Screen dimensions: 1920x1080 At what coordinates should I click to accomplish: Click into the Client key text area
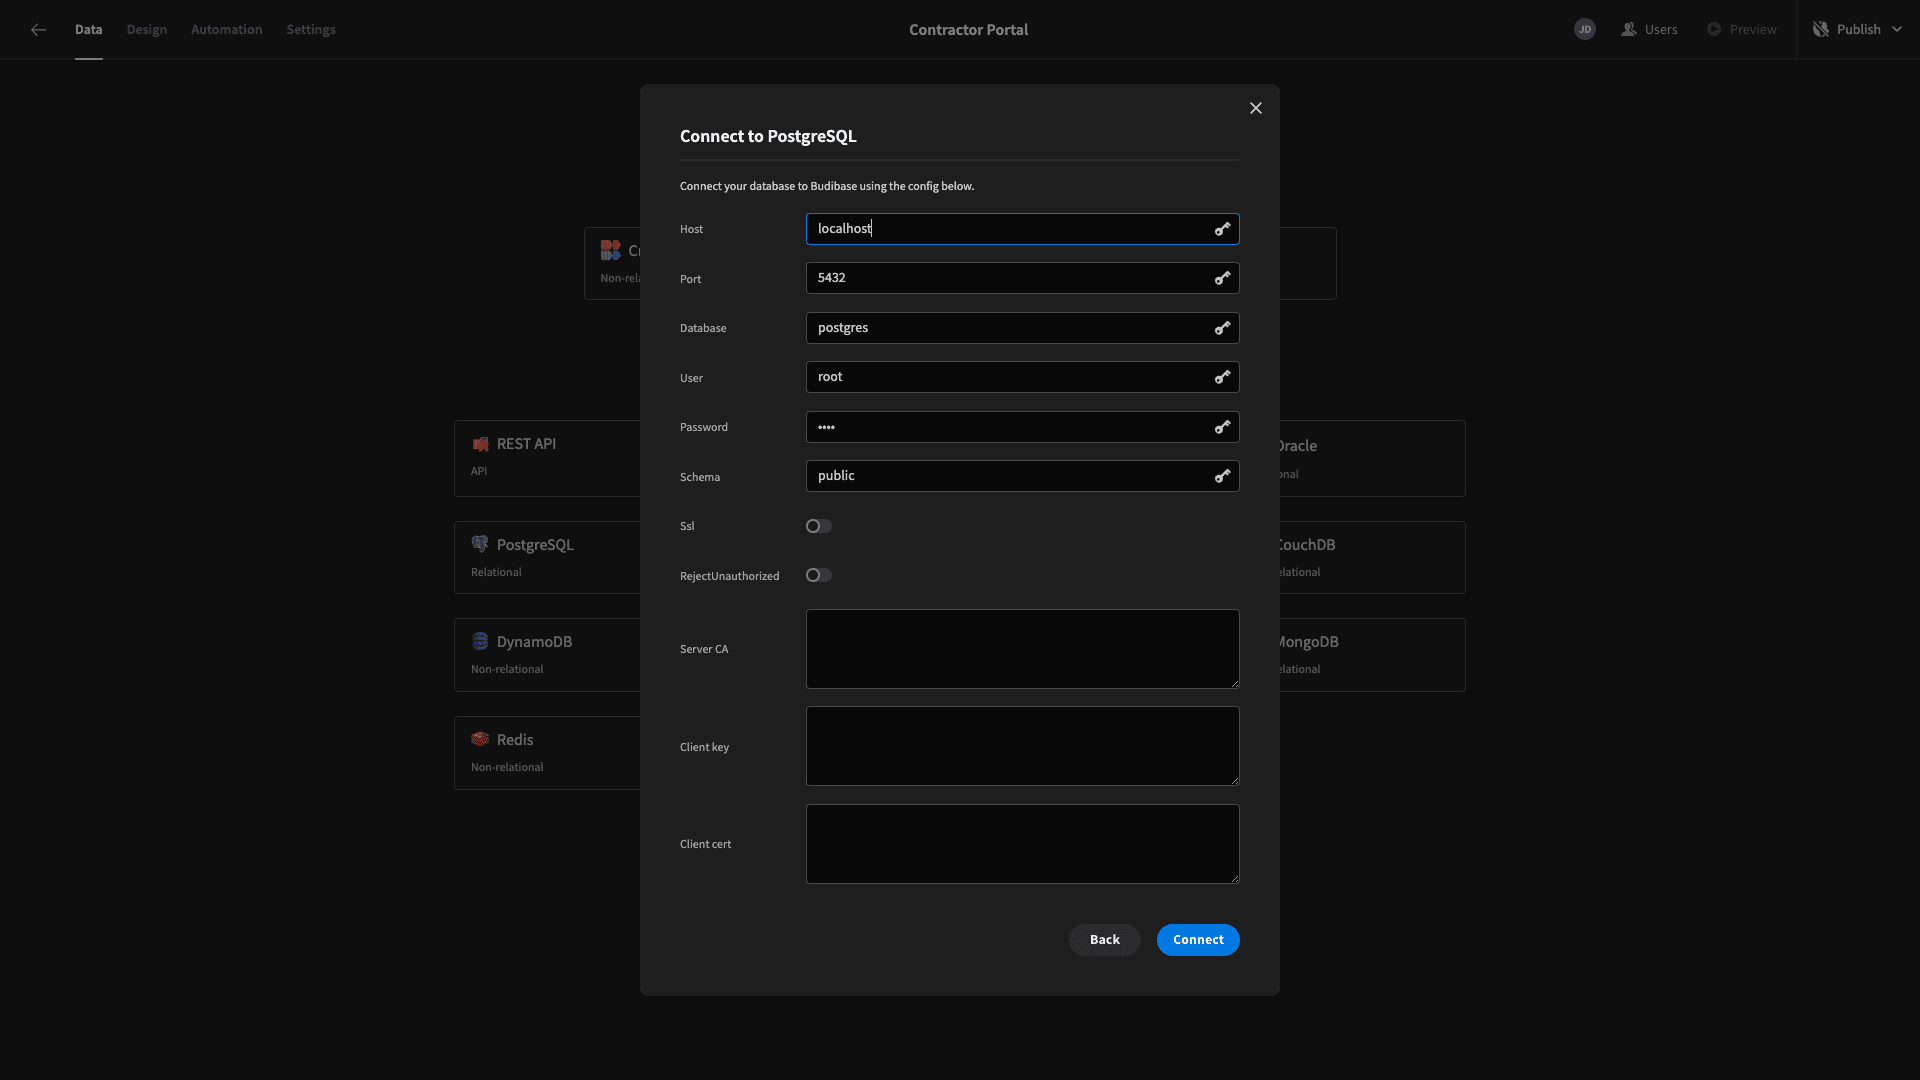(x=1023, y=746)
